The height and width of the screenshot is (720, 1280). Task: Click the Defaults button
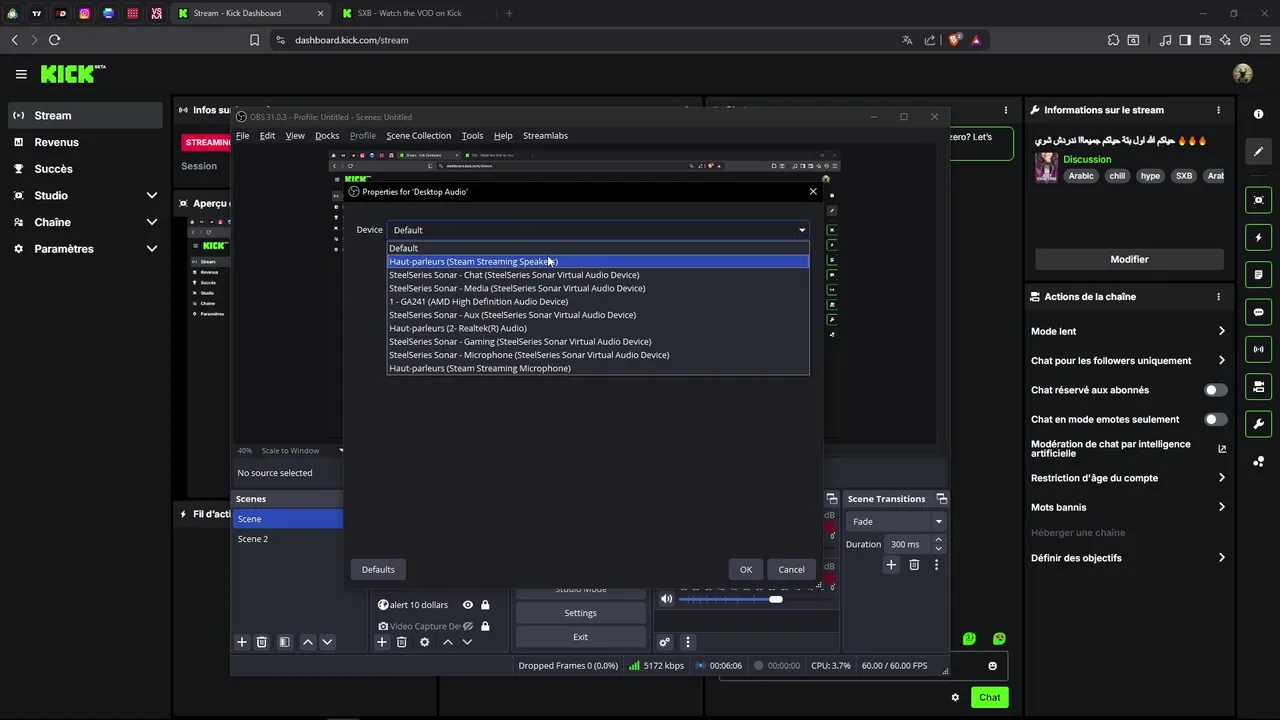click(378, 570)
